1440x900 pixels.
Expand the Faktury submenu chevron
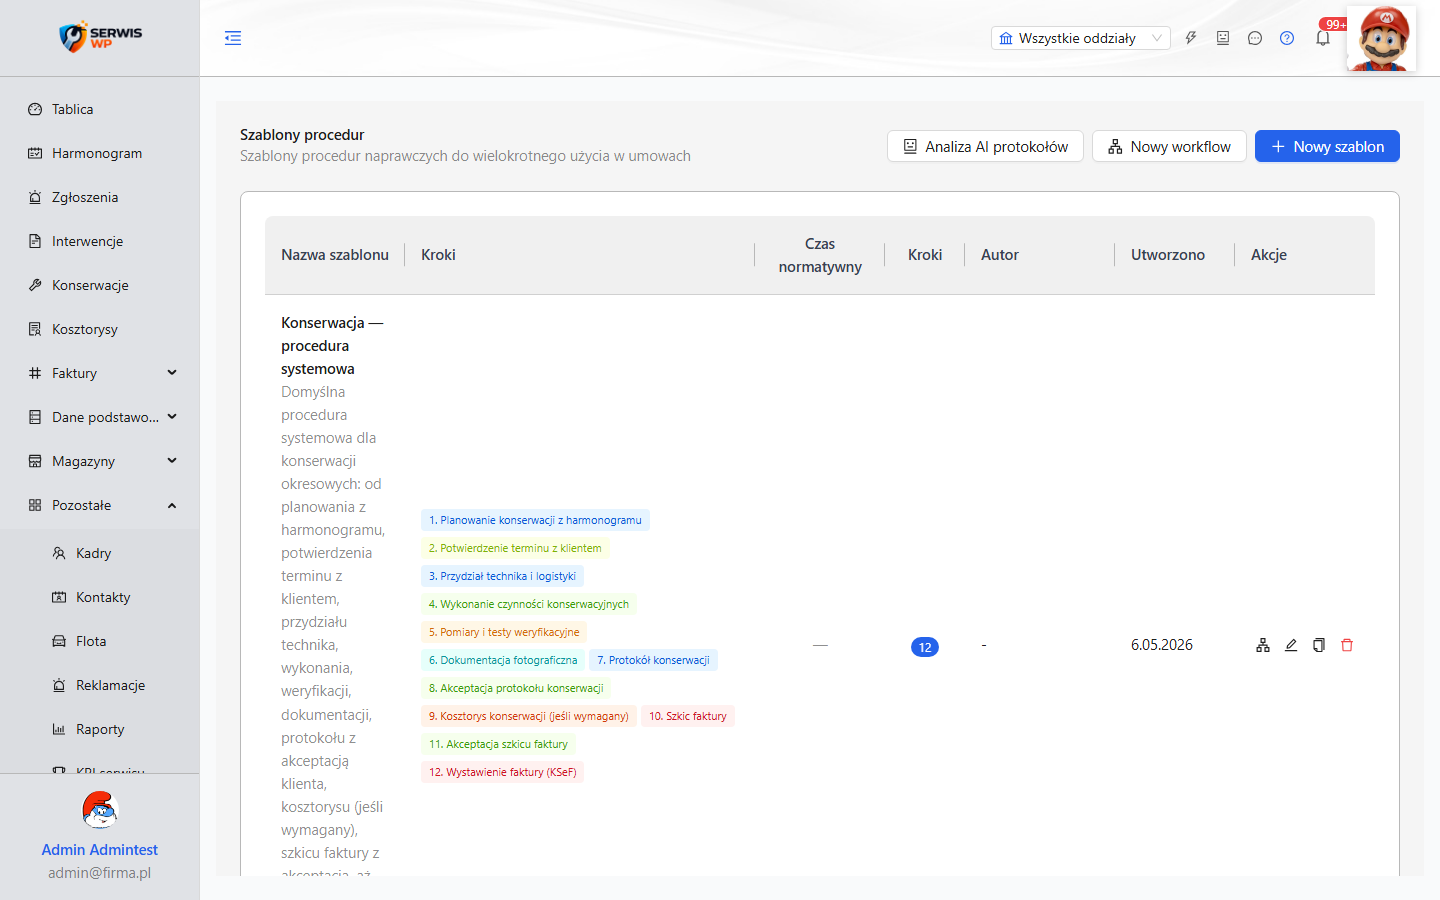pyautogui.click(x=172, y=373)
